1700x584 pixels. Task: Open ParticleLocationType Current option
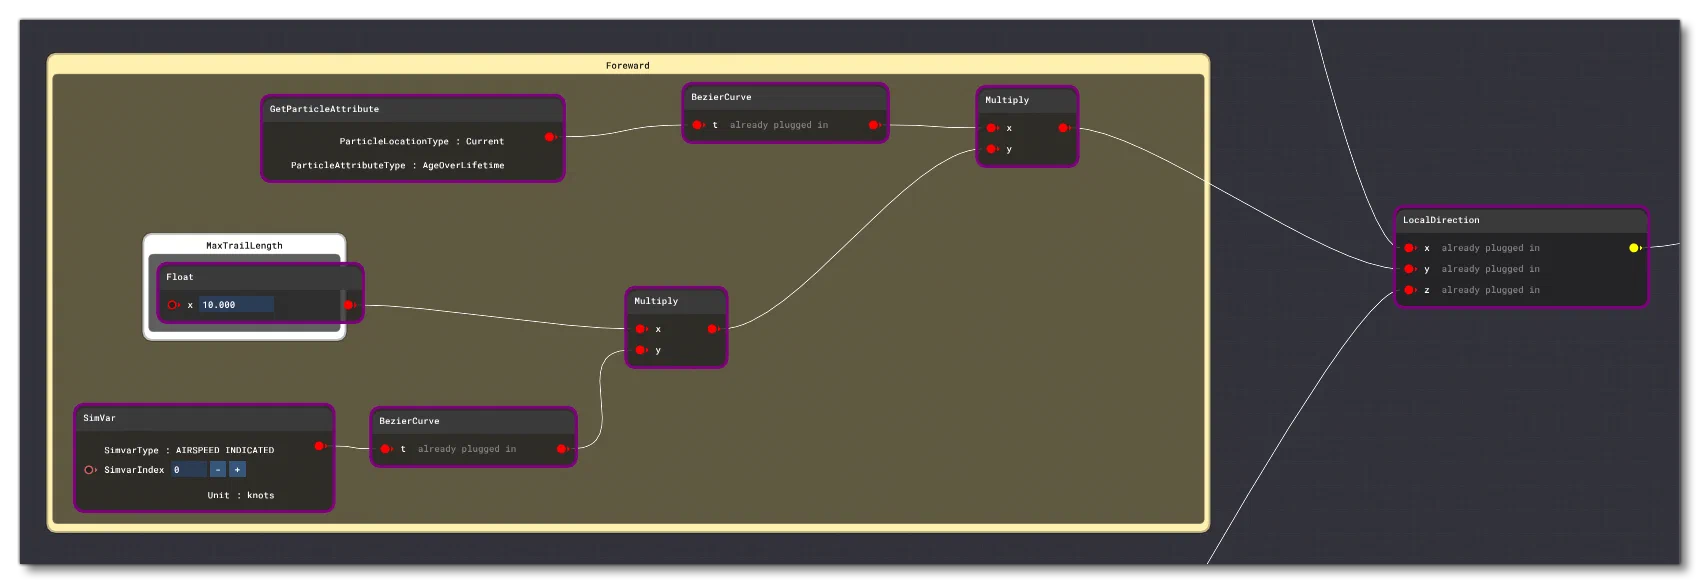(x=485, y=142)
